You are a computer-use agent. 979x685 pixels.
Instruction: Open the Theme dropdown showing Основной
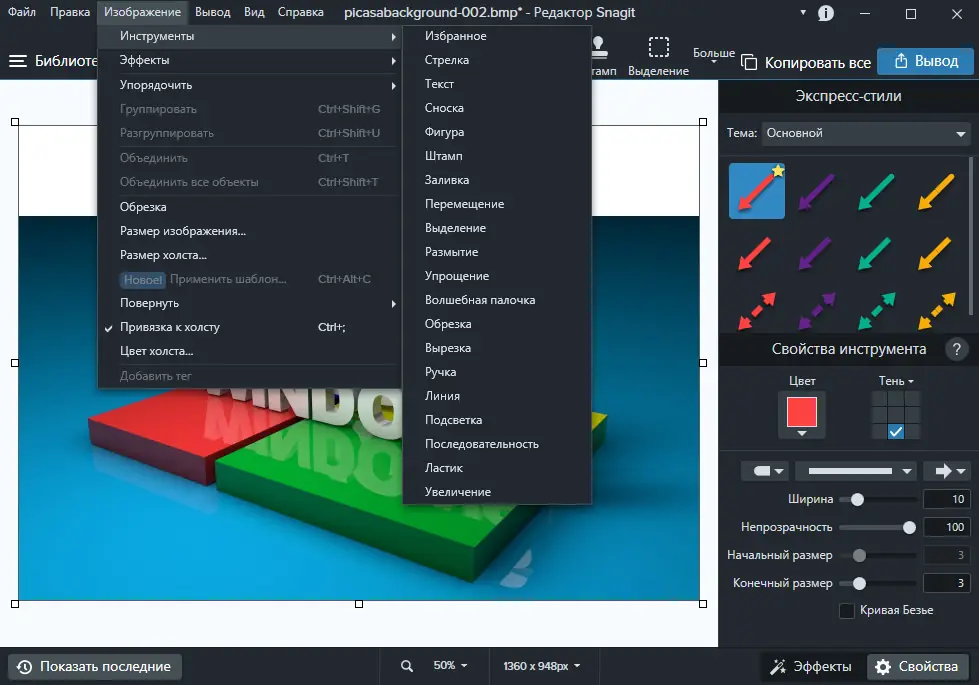866,133
